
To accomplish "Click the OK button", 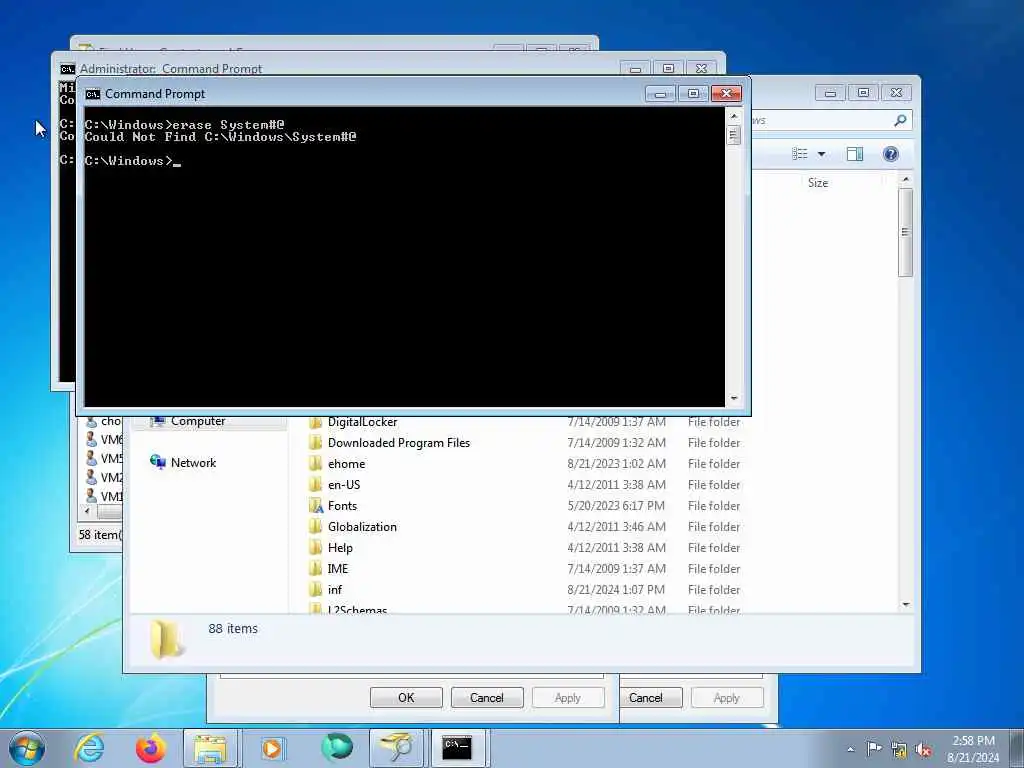I will (x=406, y=697).
